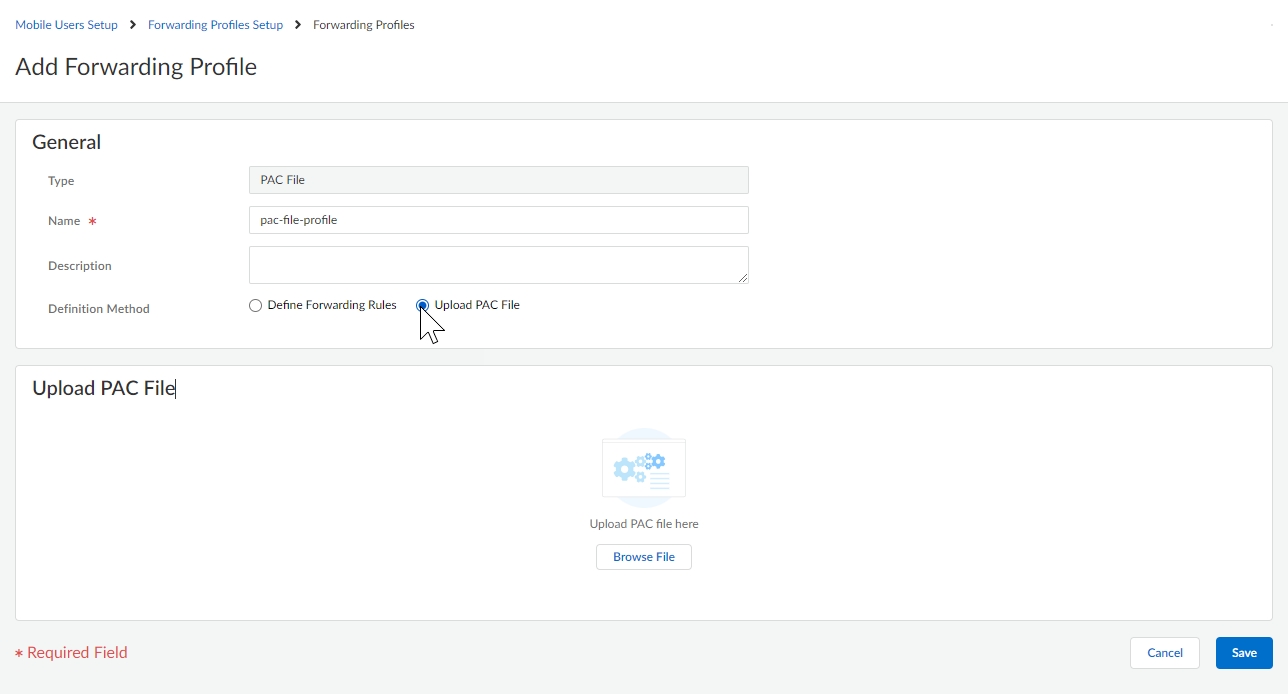Focus the Name input field
Viewport: 1288px width, 694px height.
coord(498,220)
